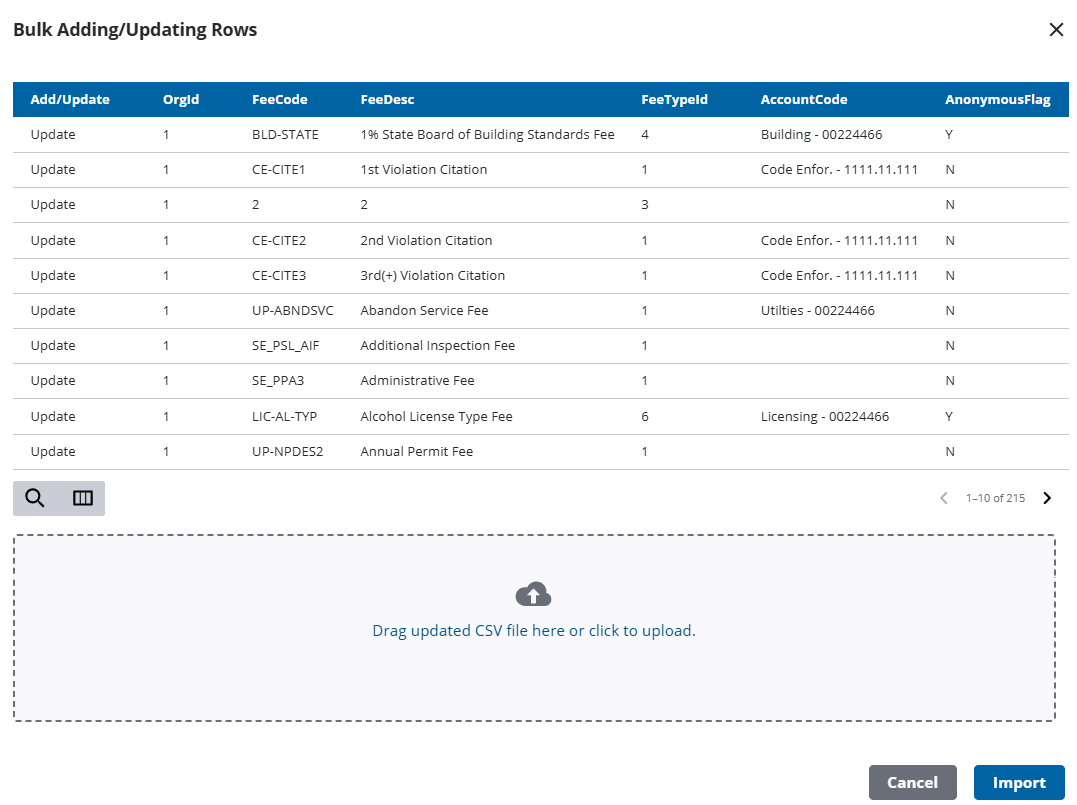Click the cloud upload icon
This screenshot has width=1077, height=805.
click(x=533, y=595)
